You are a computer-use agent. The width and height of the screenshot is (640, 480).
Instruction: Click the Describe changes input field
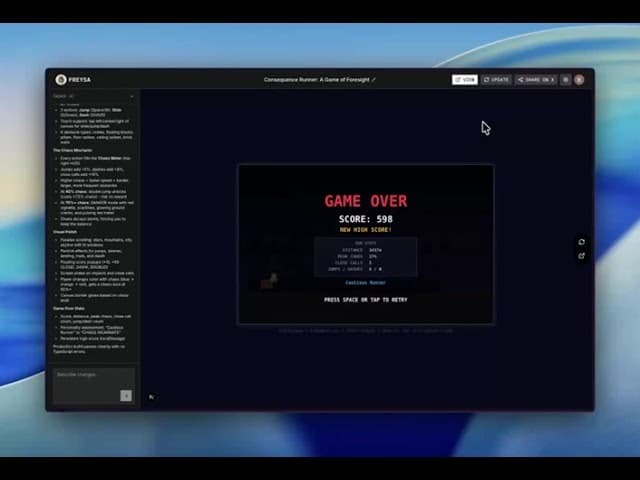[x=93, y=385]
